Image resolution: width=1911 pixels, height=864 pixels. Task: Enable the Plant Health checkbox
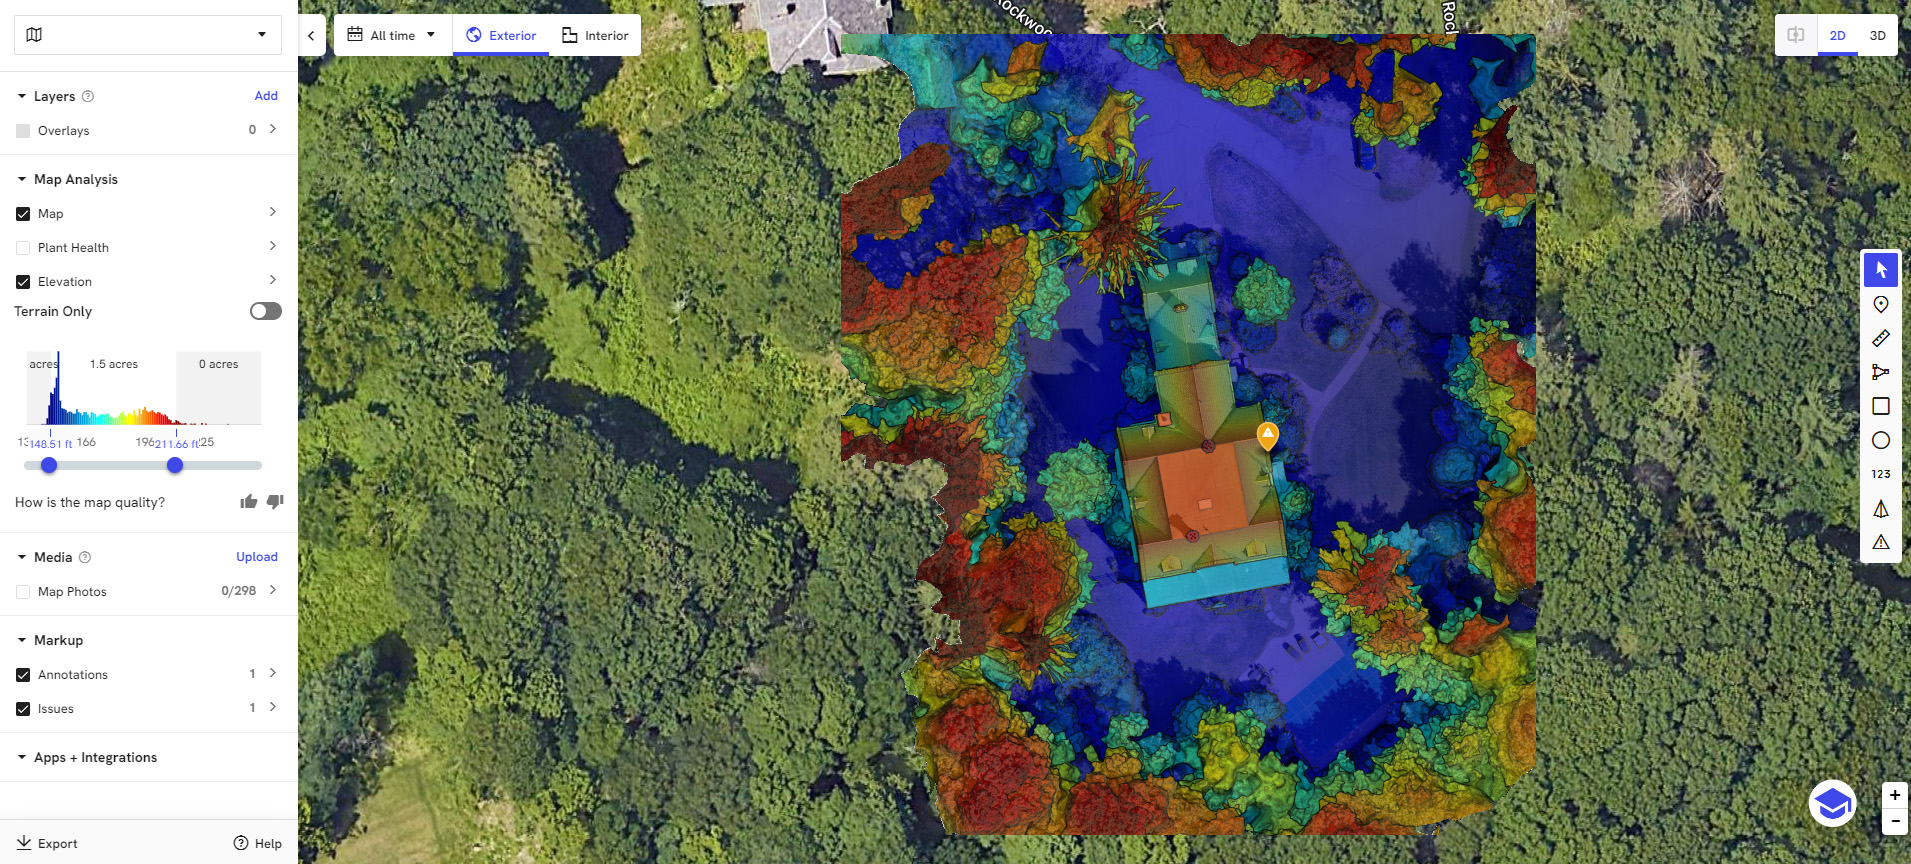(x=23, y=248)
